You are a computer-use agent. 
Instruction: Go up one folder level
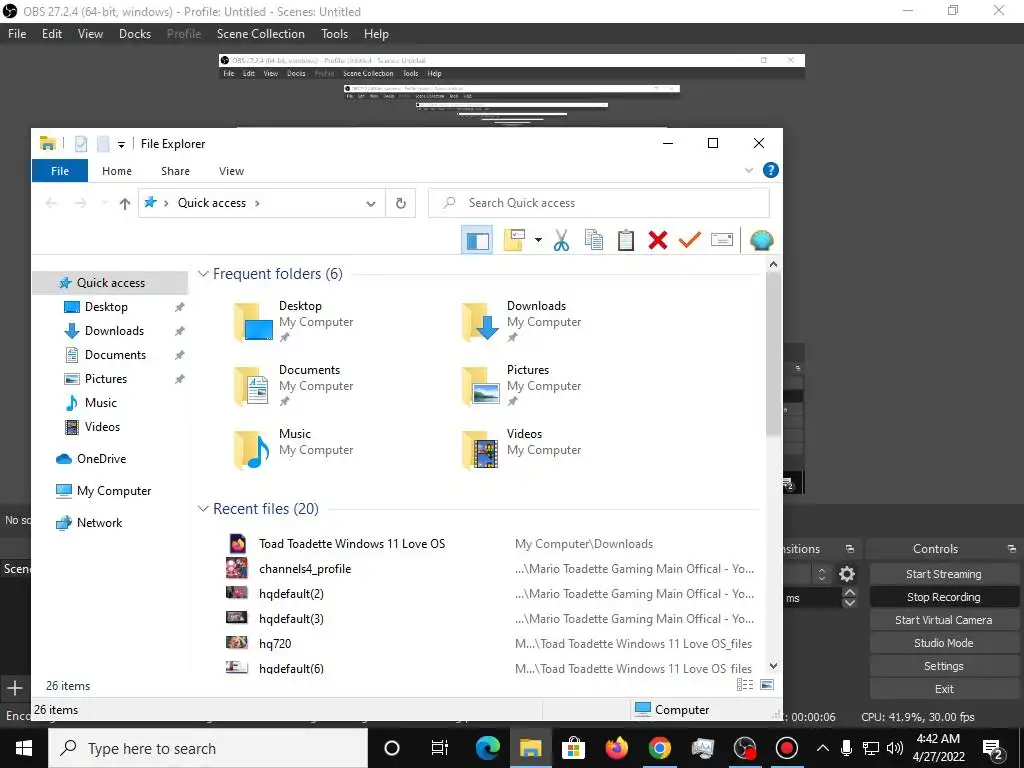125,203
